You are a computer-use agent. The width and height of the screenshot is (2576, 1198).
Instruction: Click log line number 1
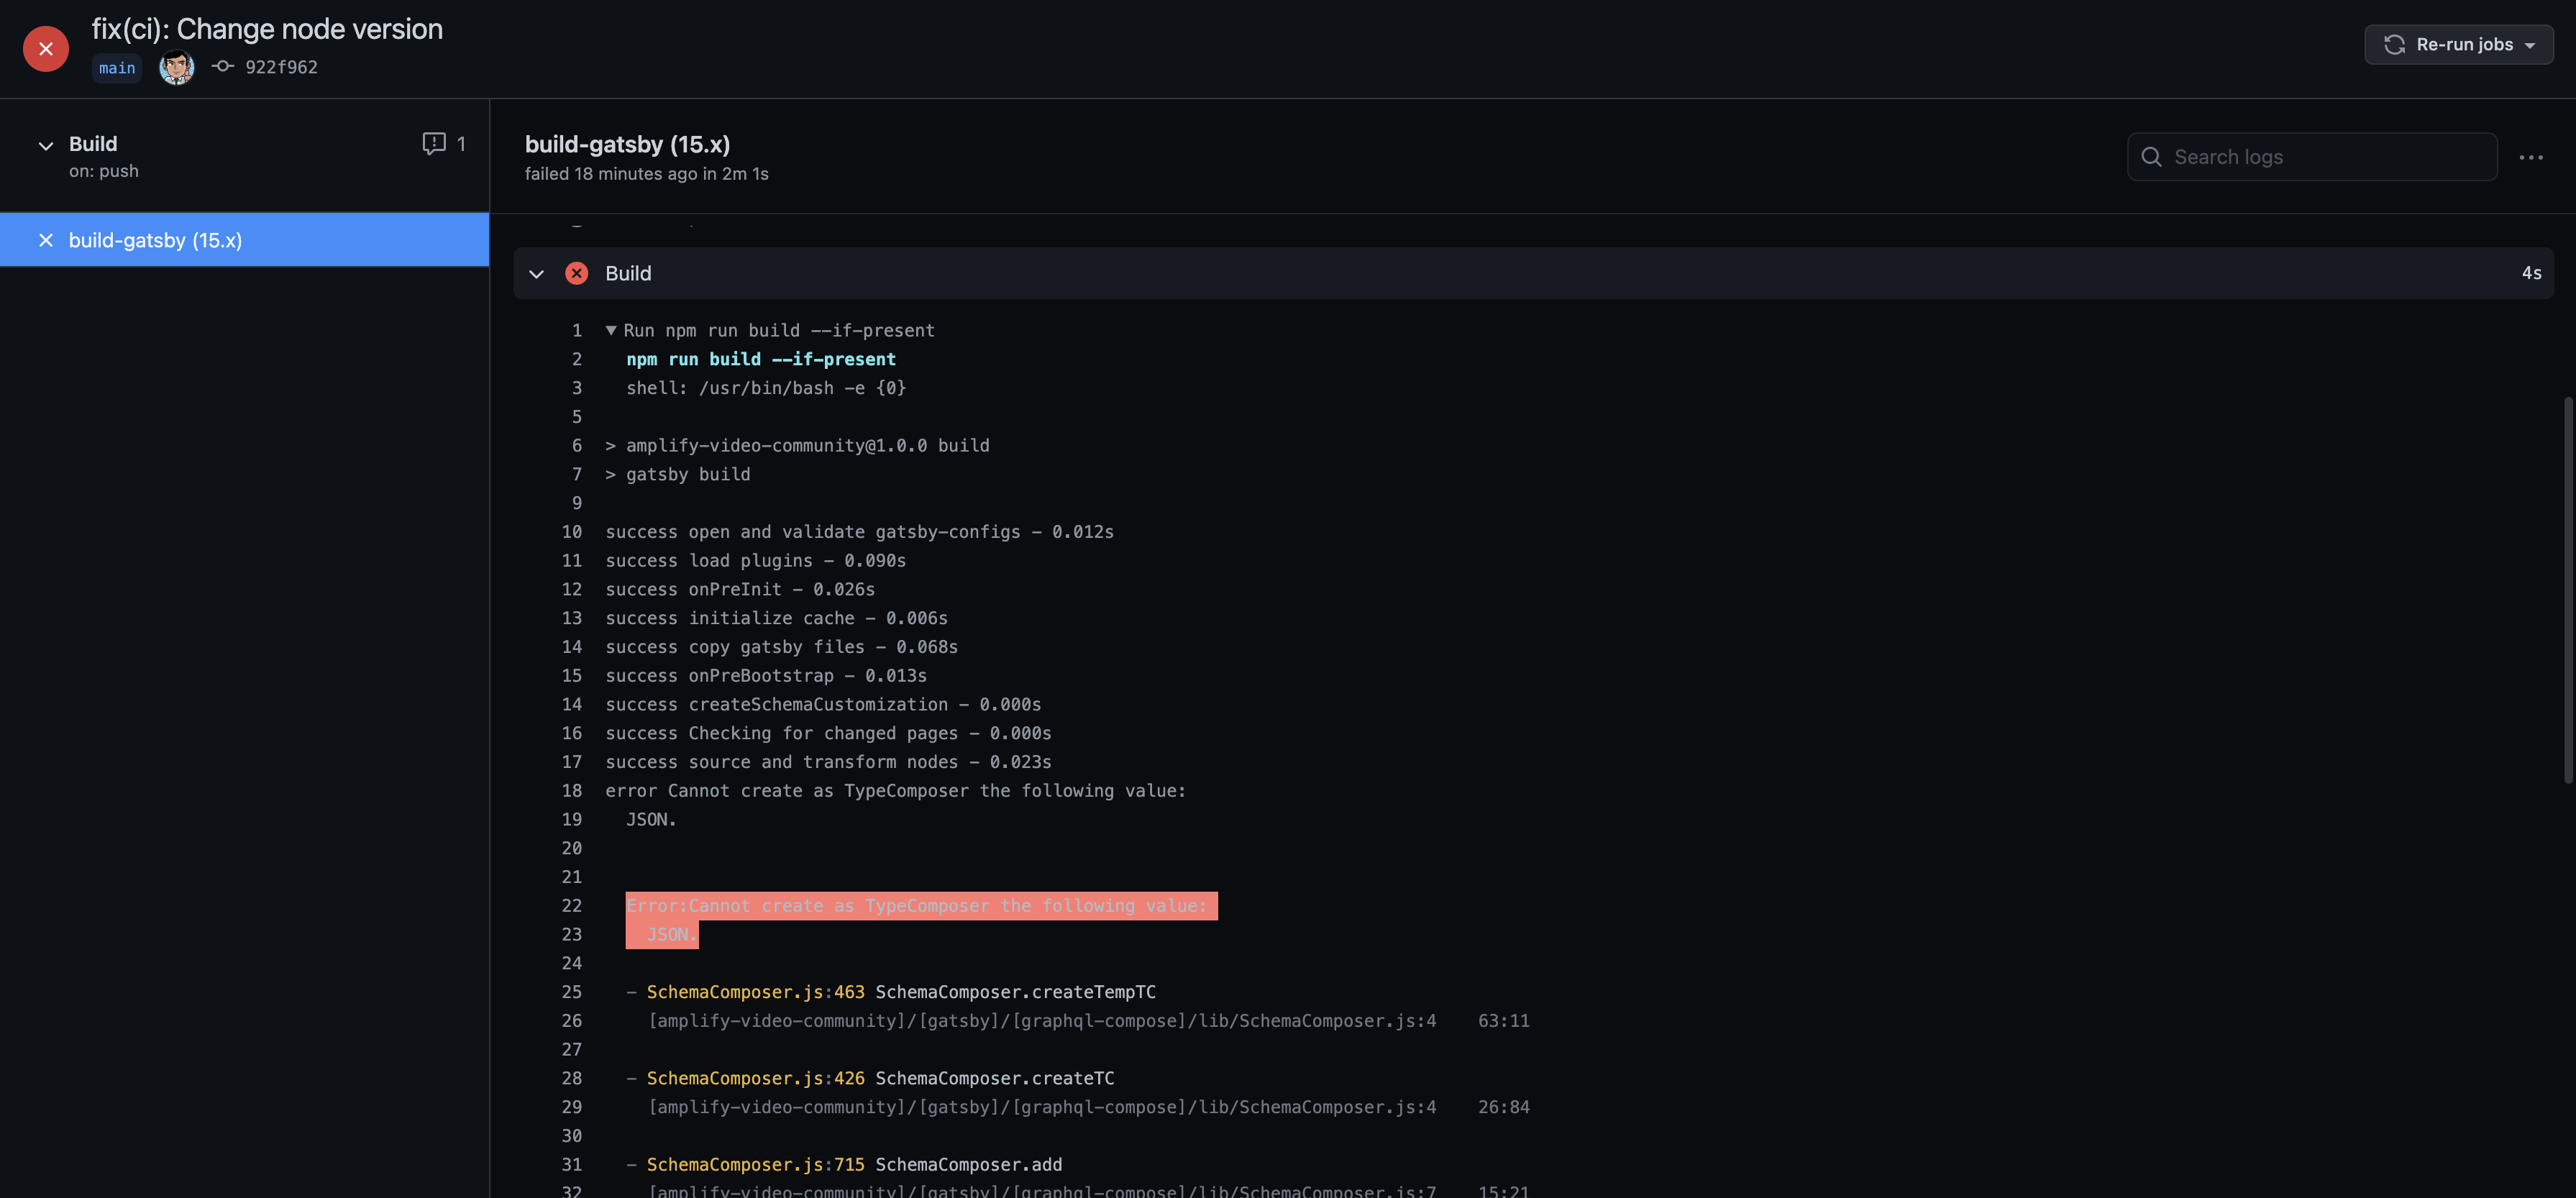coord(576,330)
